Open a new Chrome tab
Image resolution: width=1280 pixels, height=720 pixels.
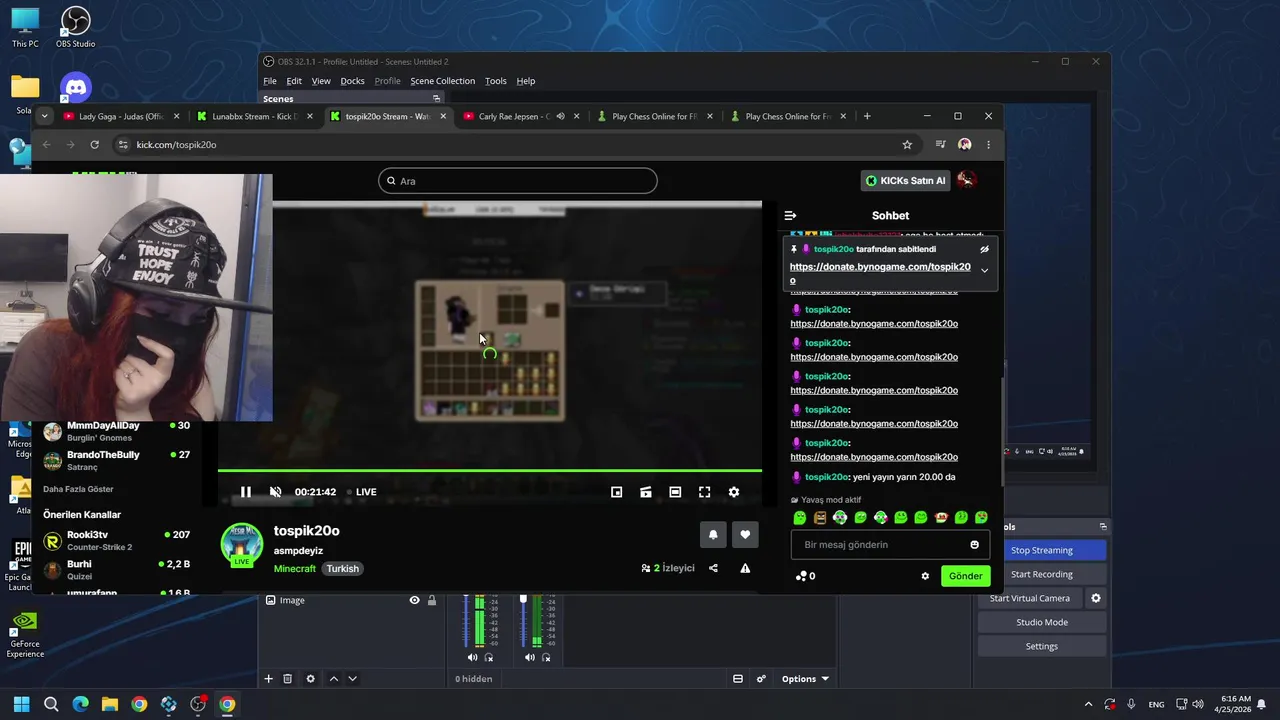point(867,116)
